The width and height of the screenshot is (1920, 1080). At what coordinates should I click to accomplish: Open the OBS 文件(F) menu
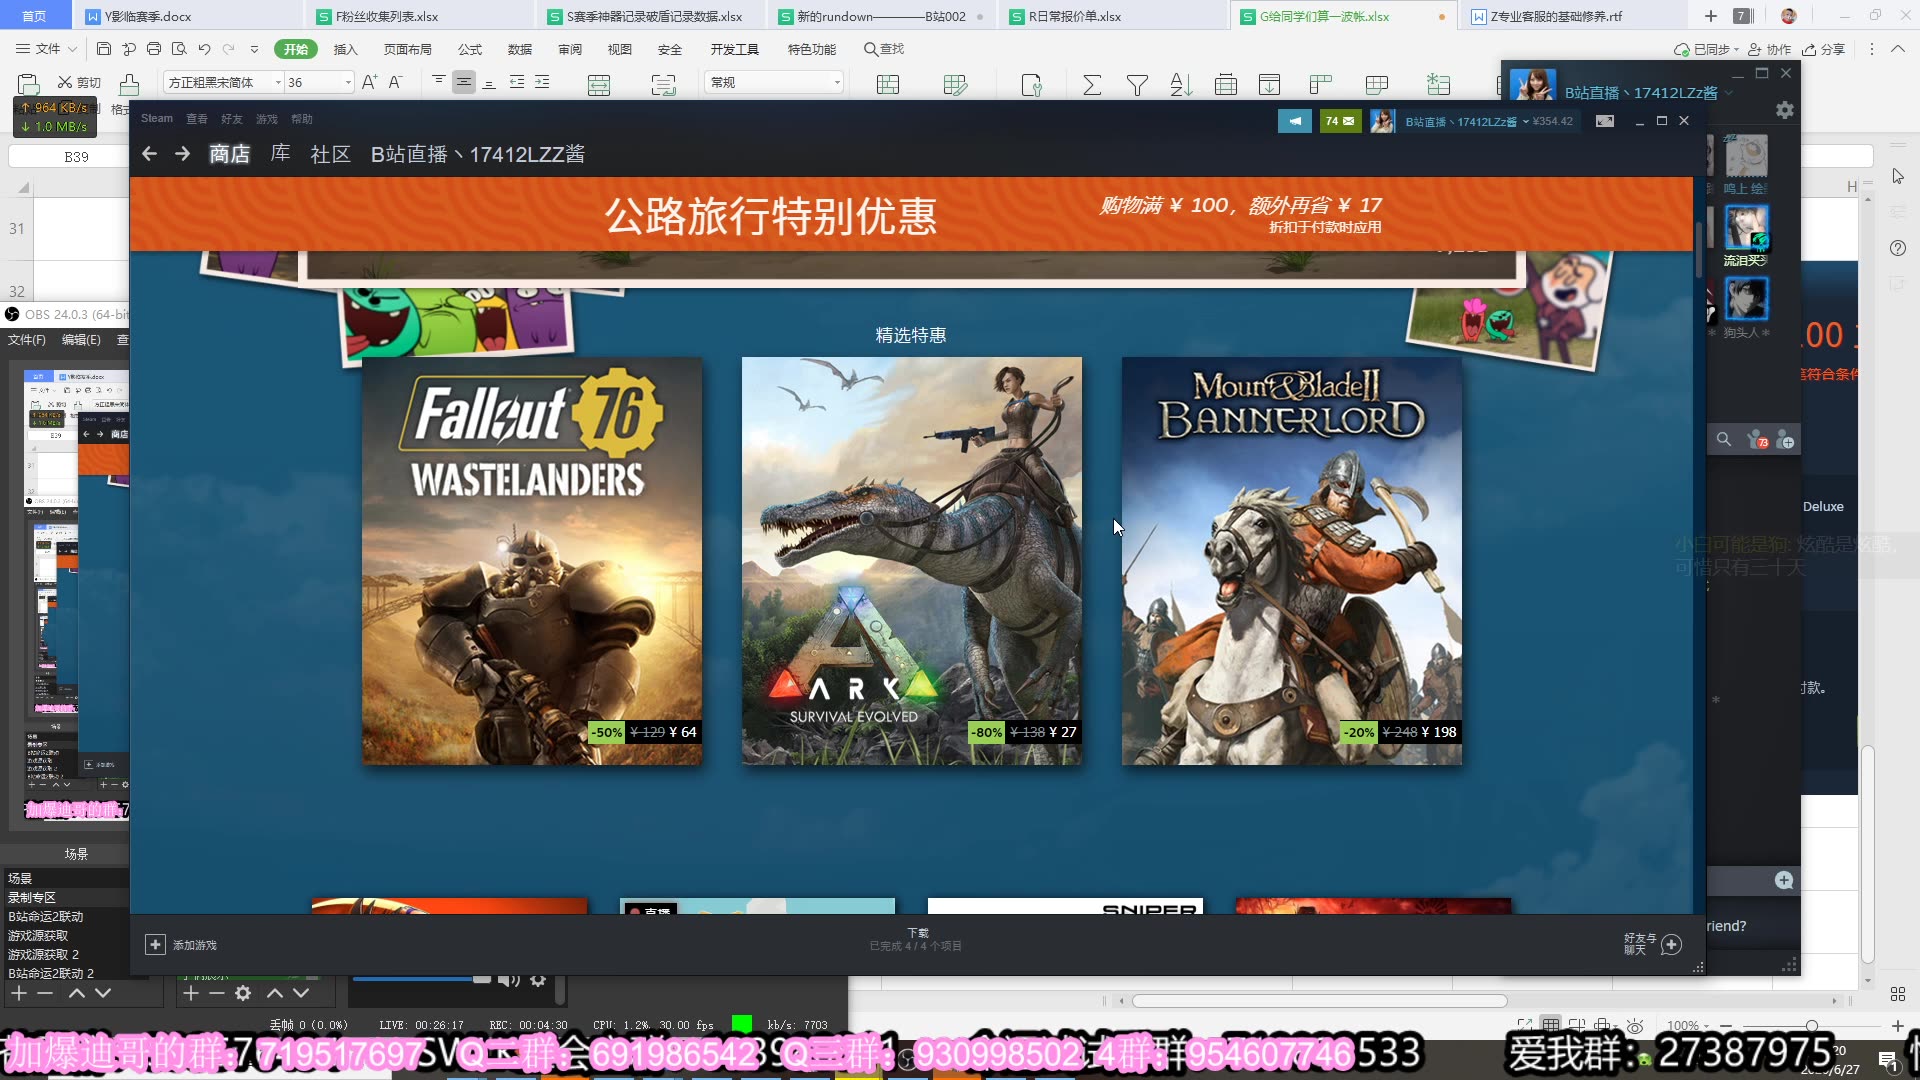pos(27,340)
